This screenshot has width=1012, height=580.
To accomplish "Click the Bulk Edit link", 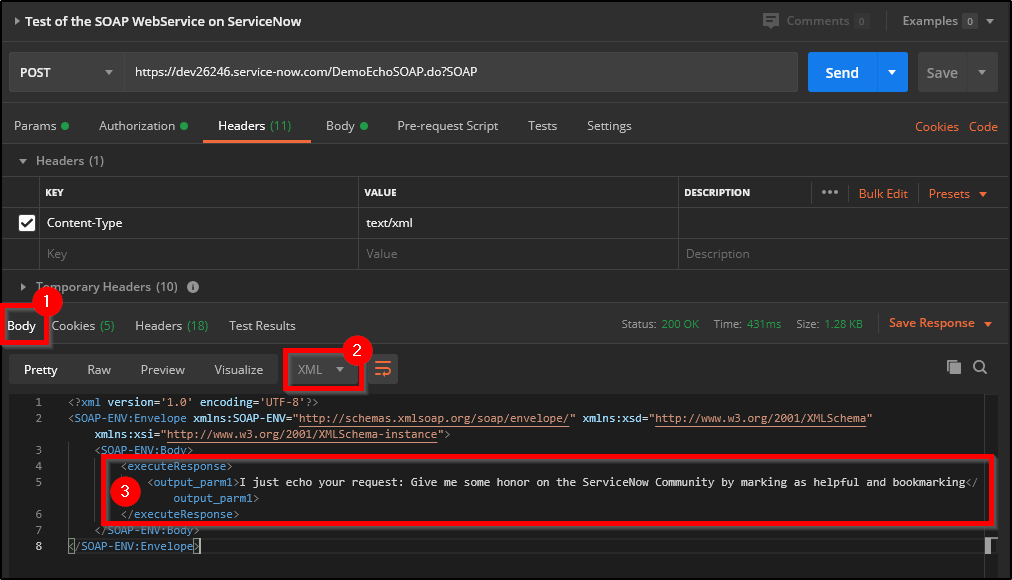I will click(883, 192).
